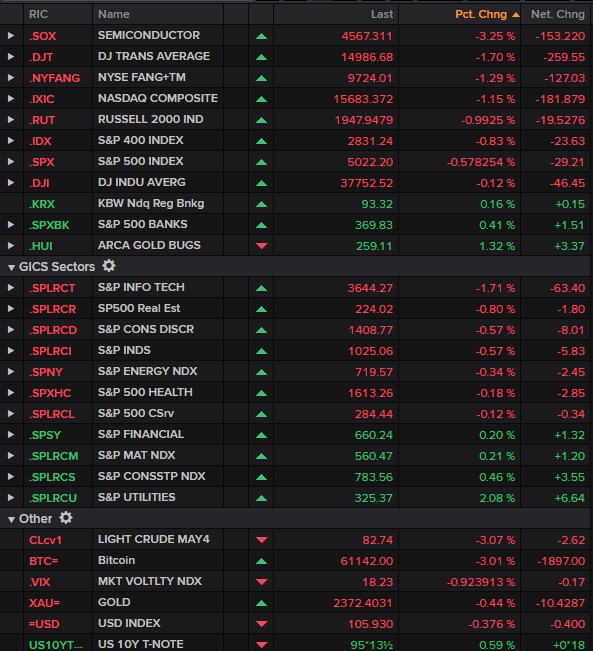This screenshot has width=593, height=651.
Task: Click green up arrow on S&P FINANCIAL row
Action: coord(261,435)
